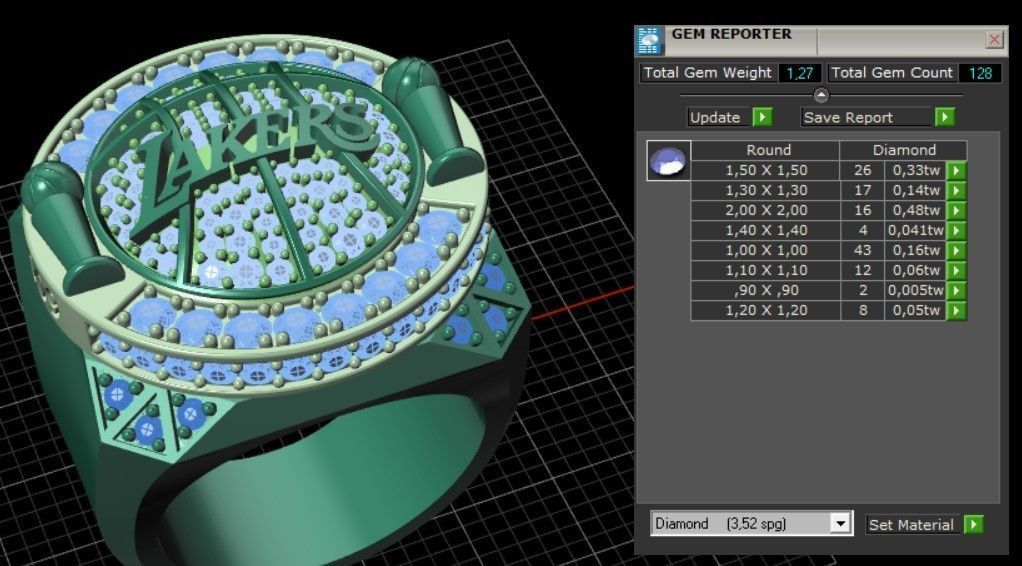Click green arrow for 1,10 X 1,10 row
This screenshot has width=1022, height=566.
(956, 271)
